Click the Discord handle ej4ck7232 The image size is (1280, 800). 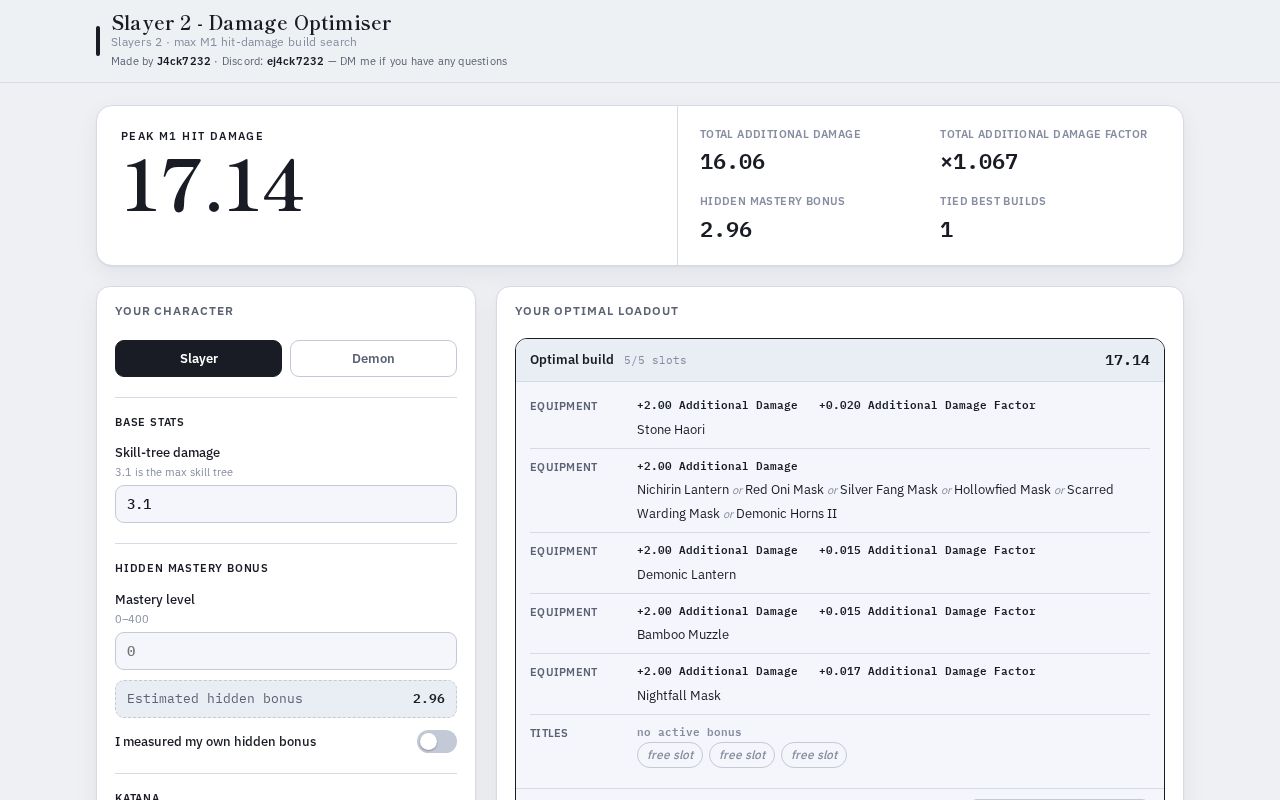295,61
